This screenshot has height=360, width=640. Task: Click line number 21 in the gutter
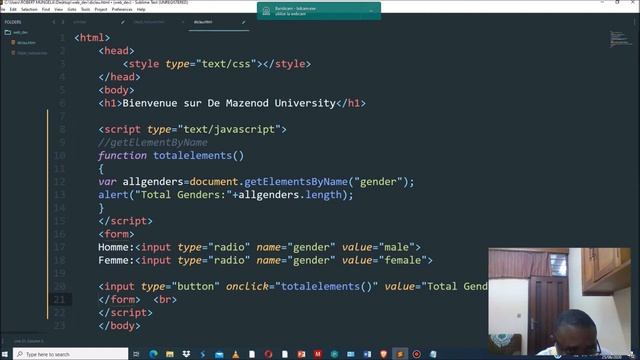point(59,300)
